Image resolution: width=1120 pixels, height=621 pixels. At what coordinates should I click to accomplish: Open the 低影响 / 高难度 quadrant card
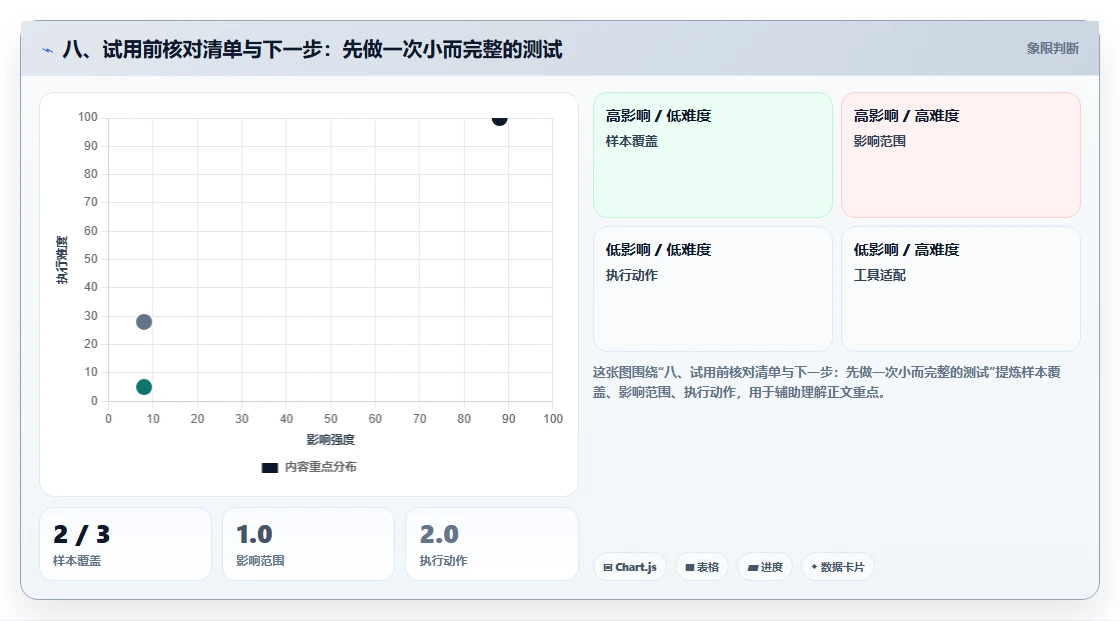click(961, 289)
